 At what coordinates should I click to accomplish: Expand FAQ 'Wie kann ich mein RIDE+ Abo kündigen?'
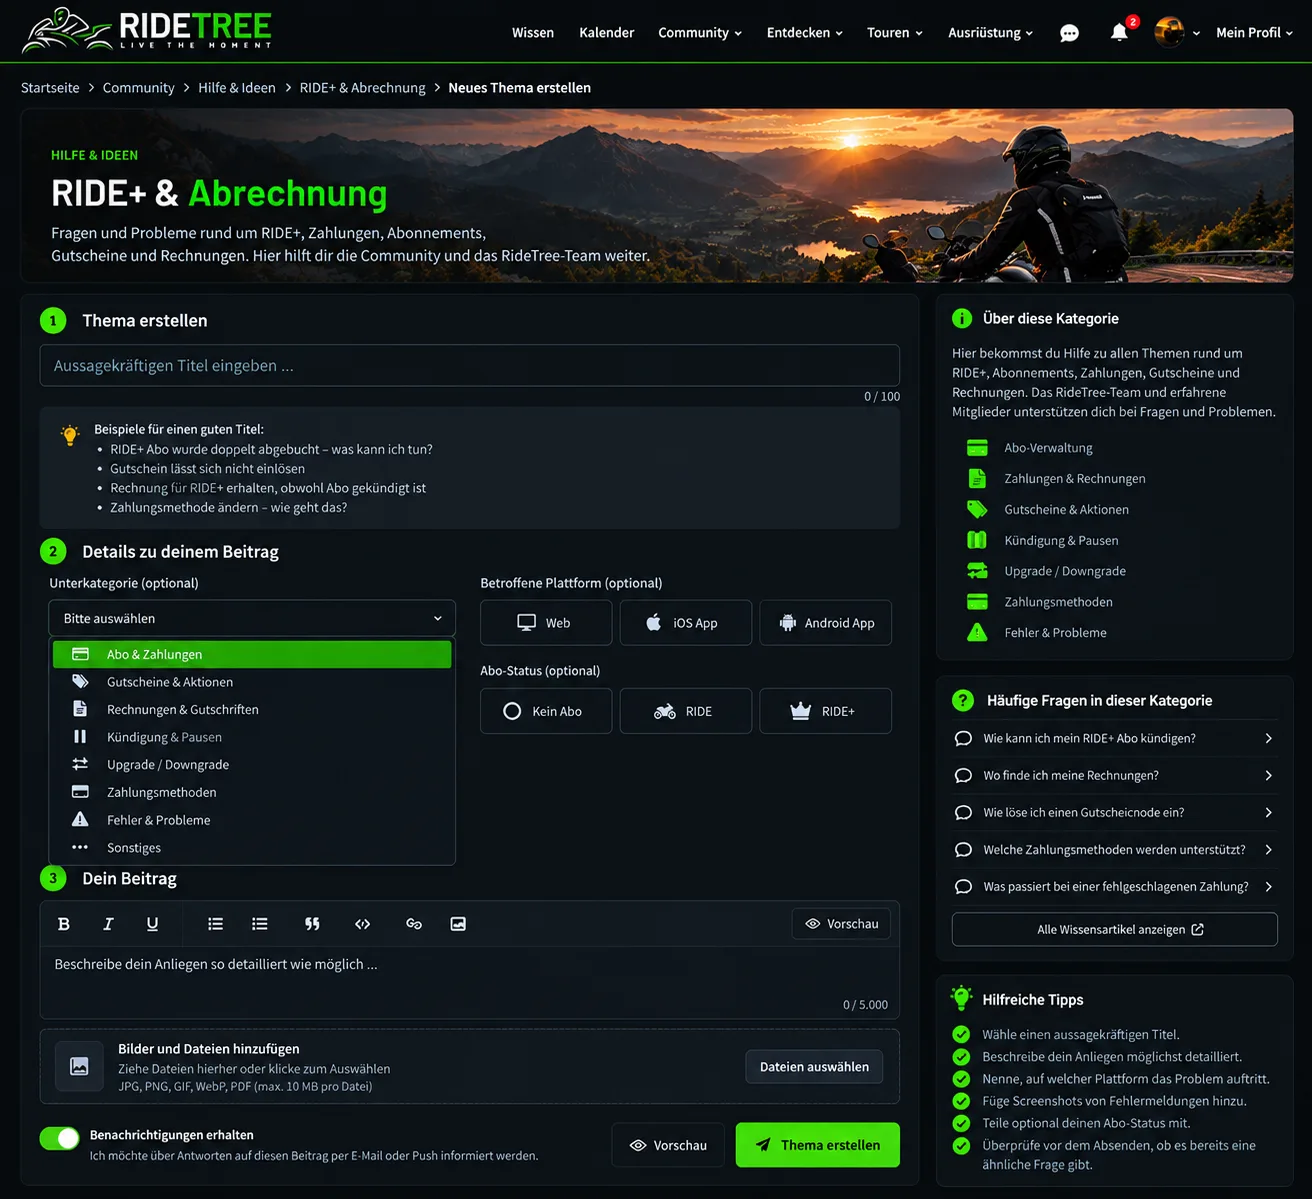[x=1115, y=738]
